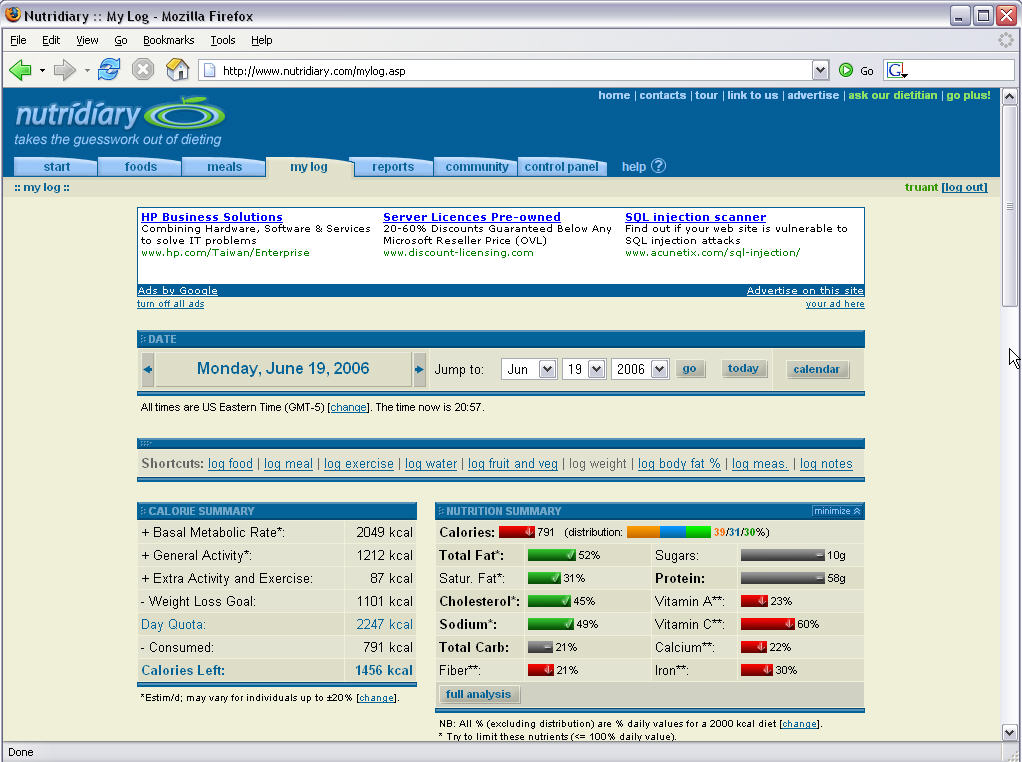Expand the address bar URL dropdown
The width and height of the screenshot is (1022, 762).
821,70
